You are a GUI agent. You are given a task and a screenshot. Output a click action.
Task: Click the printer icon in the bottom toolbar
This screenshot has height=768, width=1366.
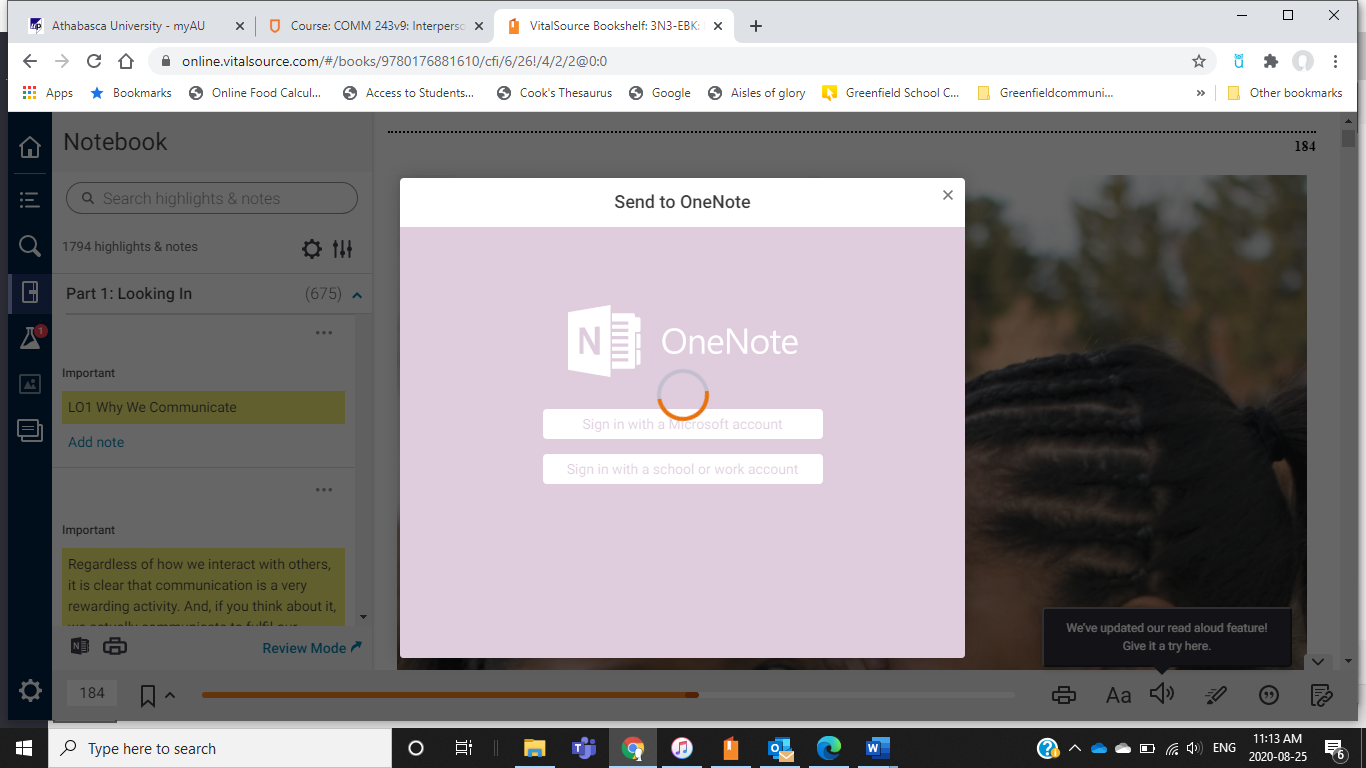(1064, 694)
